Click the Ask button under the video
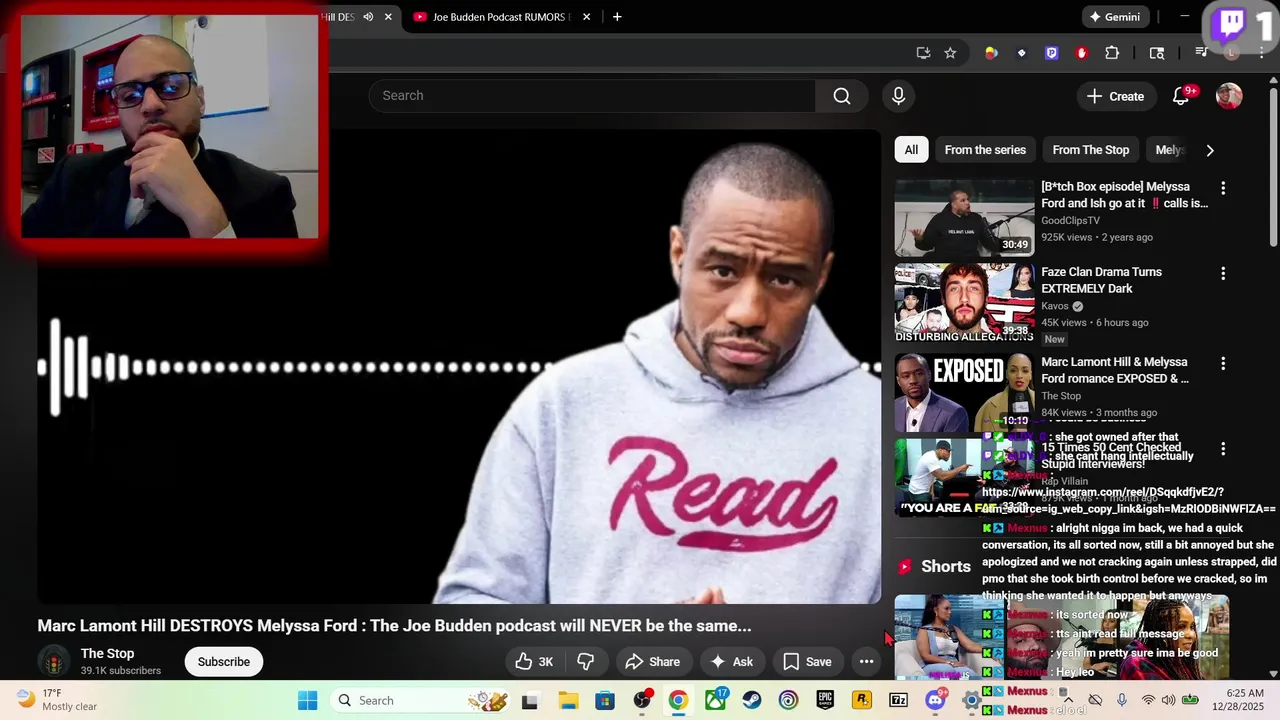Viewport: 1280px width, 720px height. coord(731,661)
